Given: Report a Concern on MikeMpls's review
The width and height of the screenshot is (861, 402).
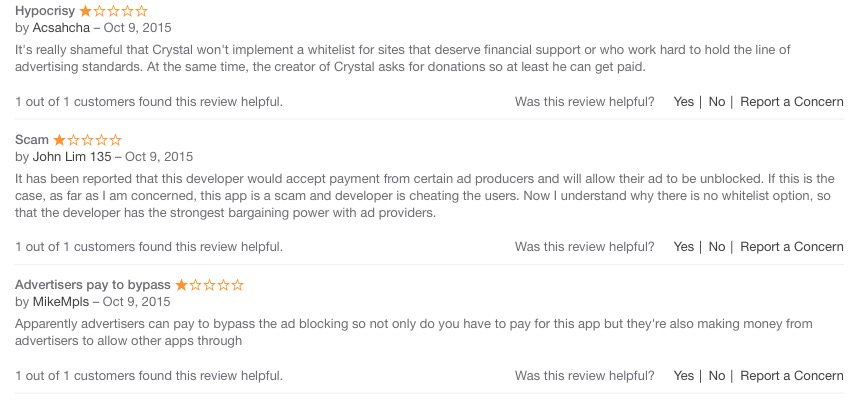Looking at the screenshot, I should click(792, 376).
